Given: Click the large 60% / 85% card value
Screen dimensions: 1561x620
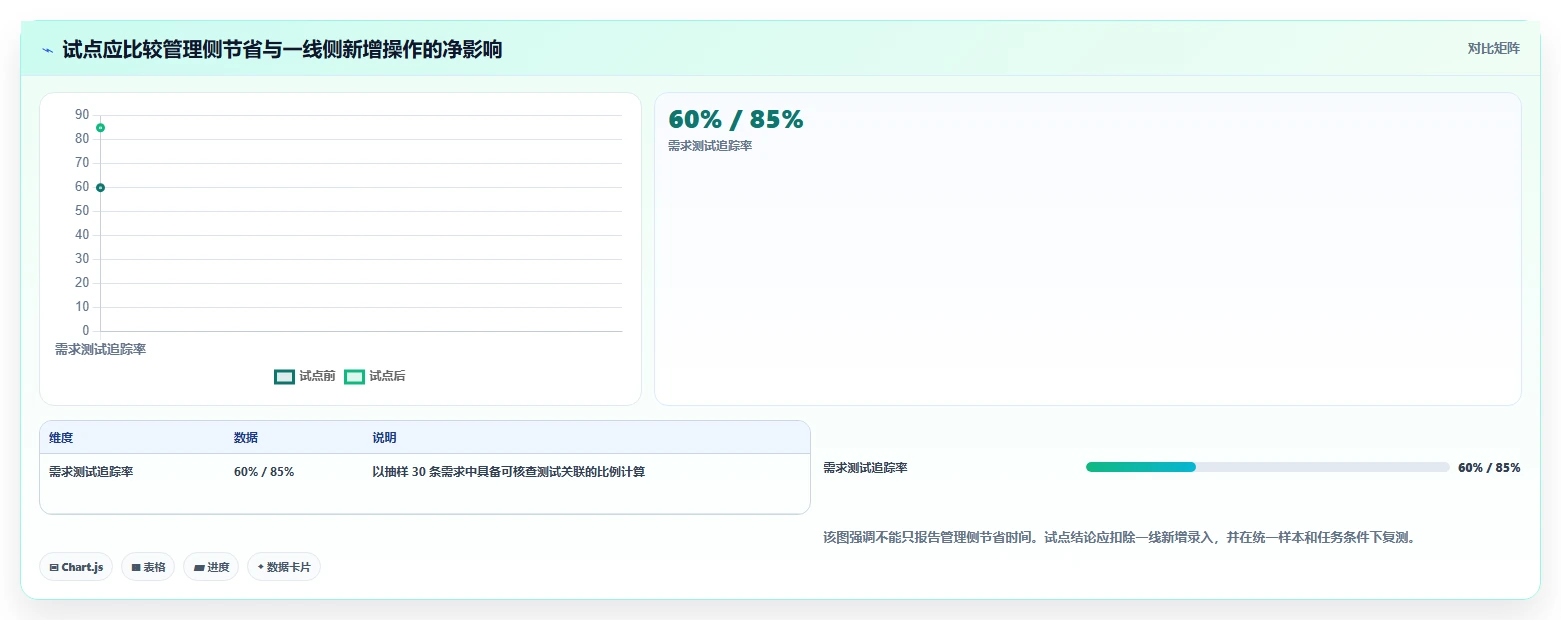Looking at the screenshot, I should 736,119.
